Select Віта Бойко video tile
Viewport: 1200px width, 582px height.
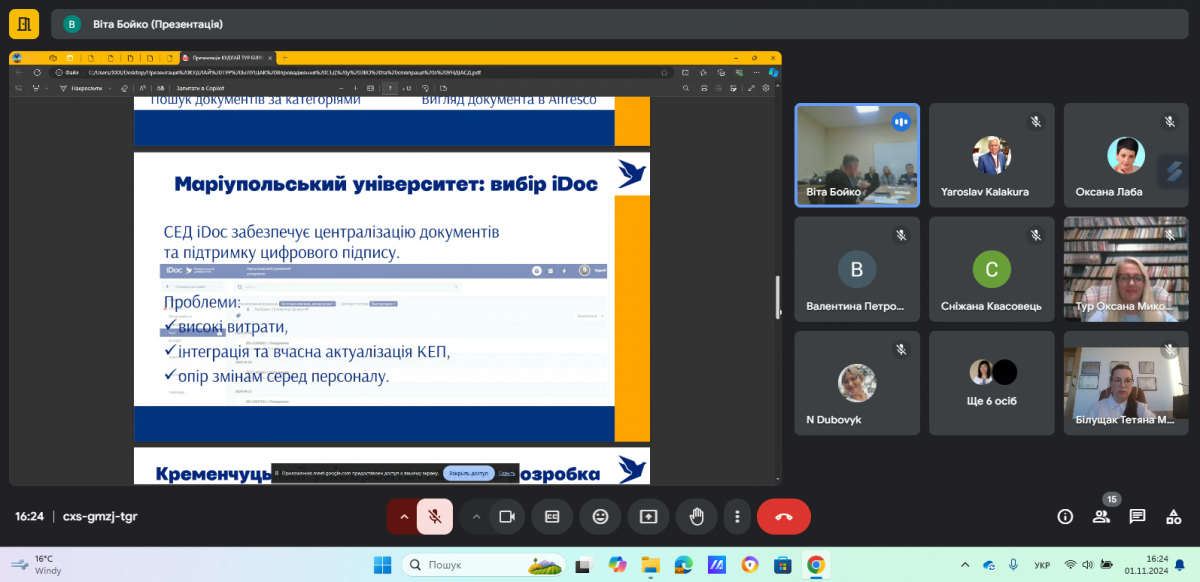point(857,155)
